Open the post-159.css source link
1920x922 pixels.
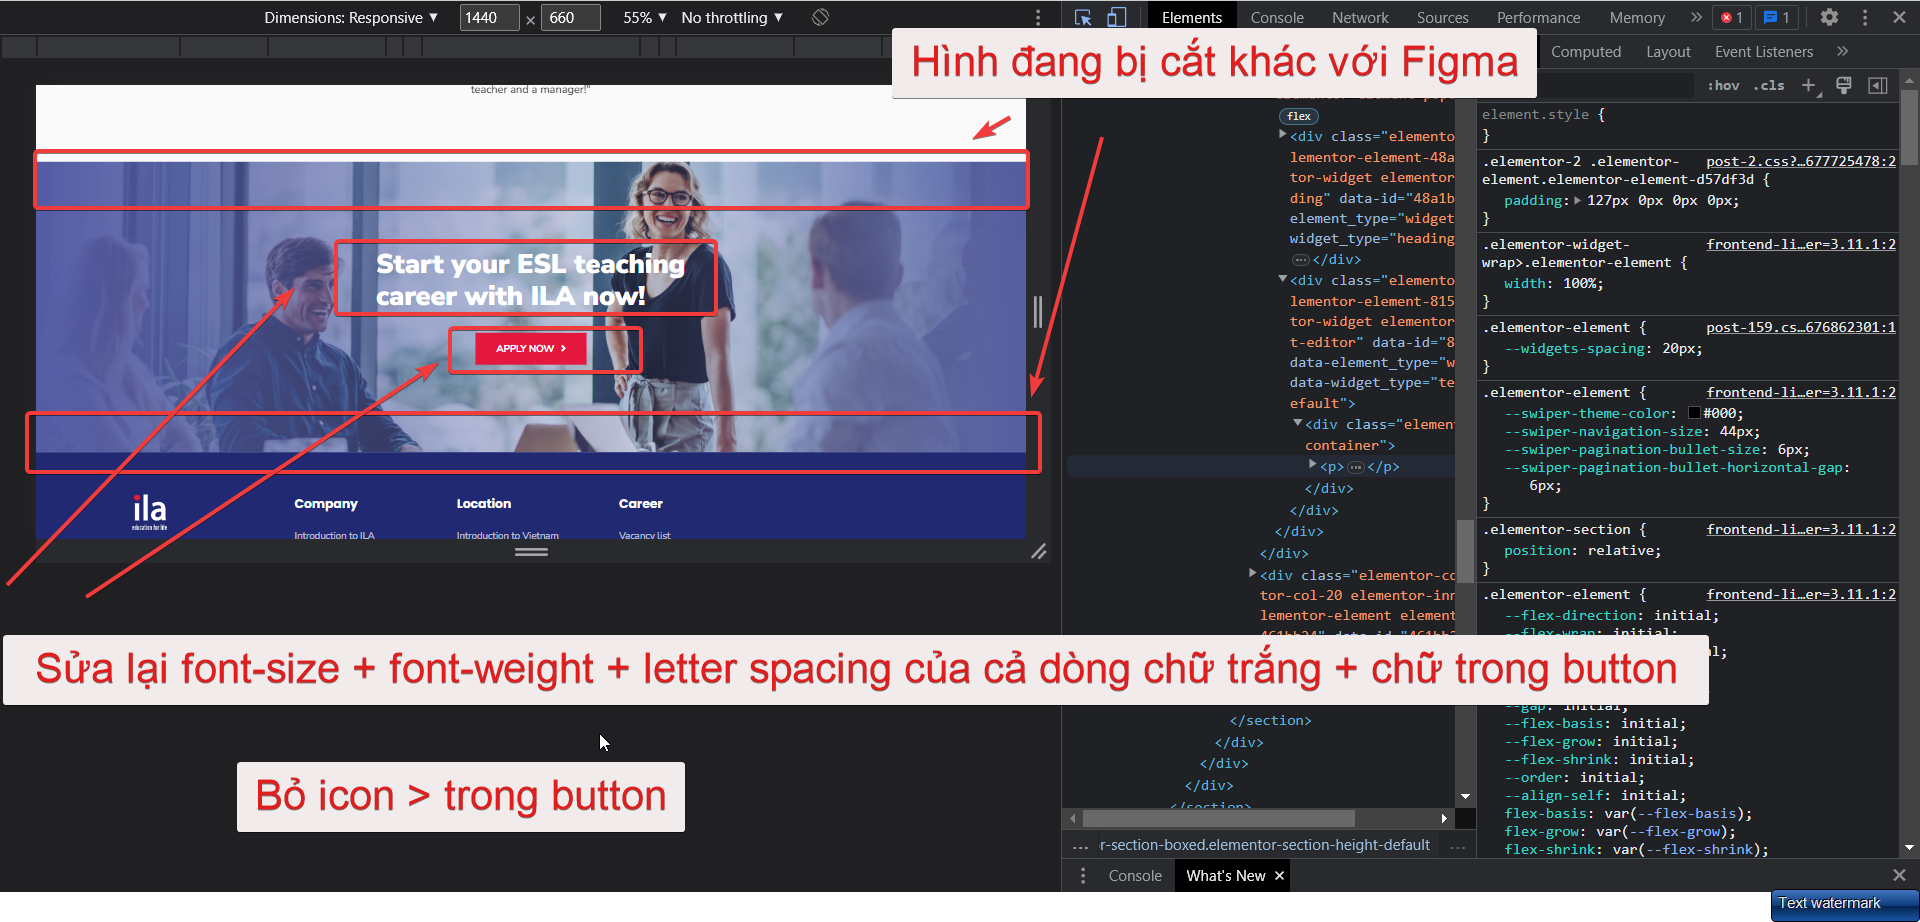(1800, 327)
